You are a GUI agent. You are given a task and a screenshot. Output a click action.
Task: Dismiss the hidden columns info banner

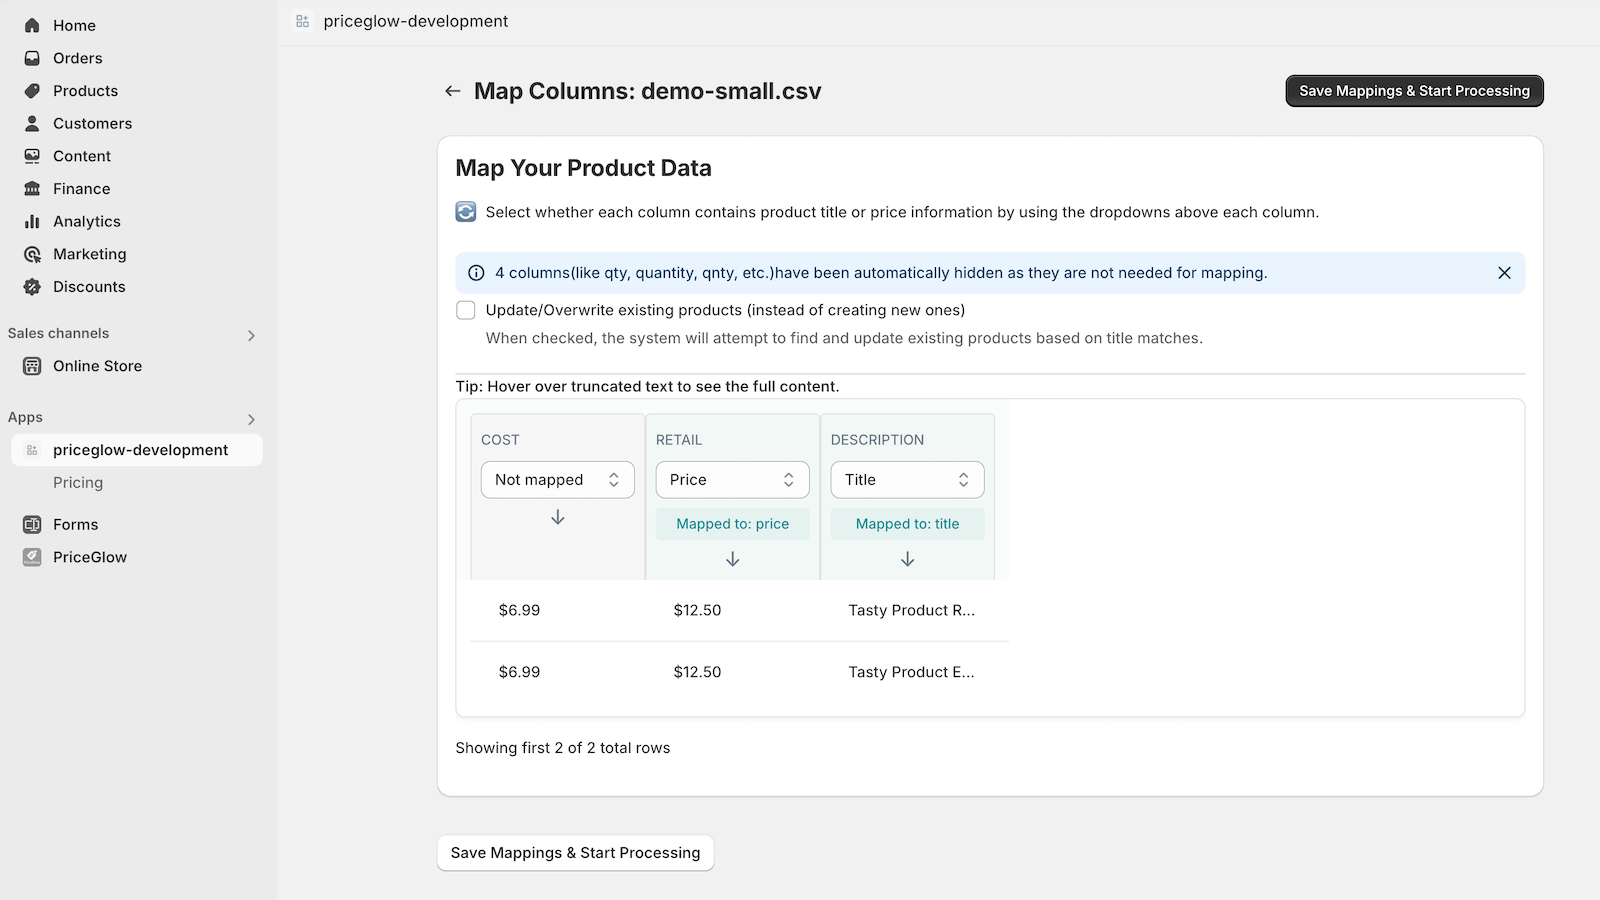(1504, 272)
